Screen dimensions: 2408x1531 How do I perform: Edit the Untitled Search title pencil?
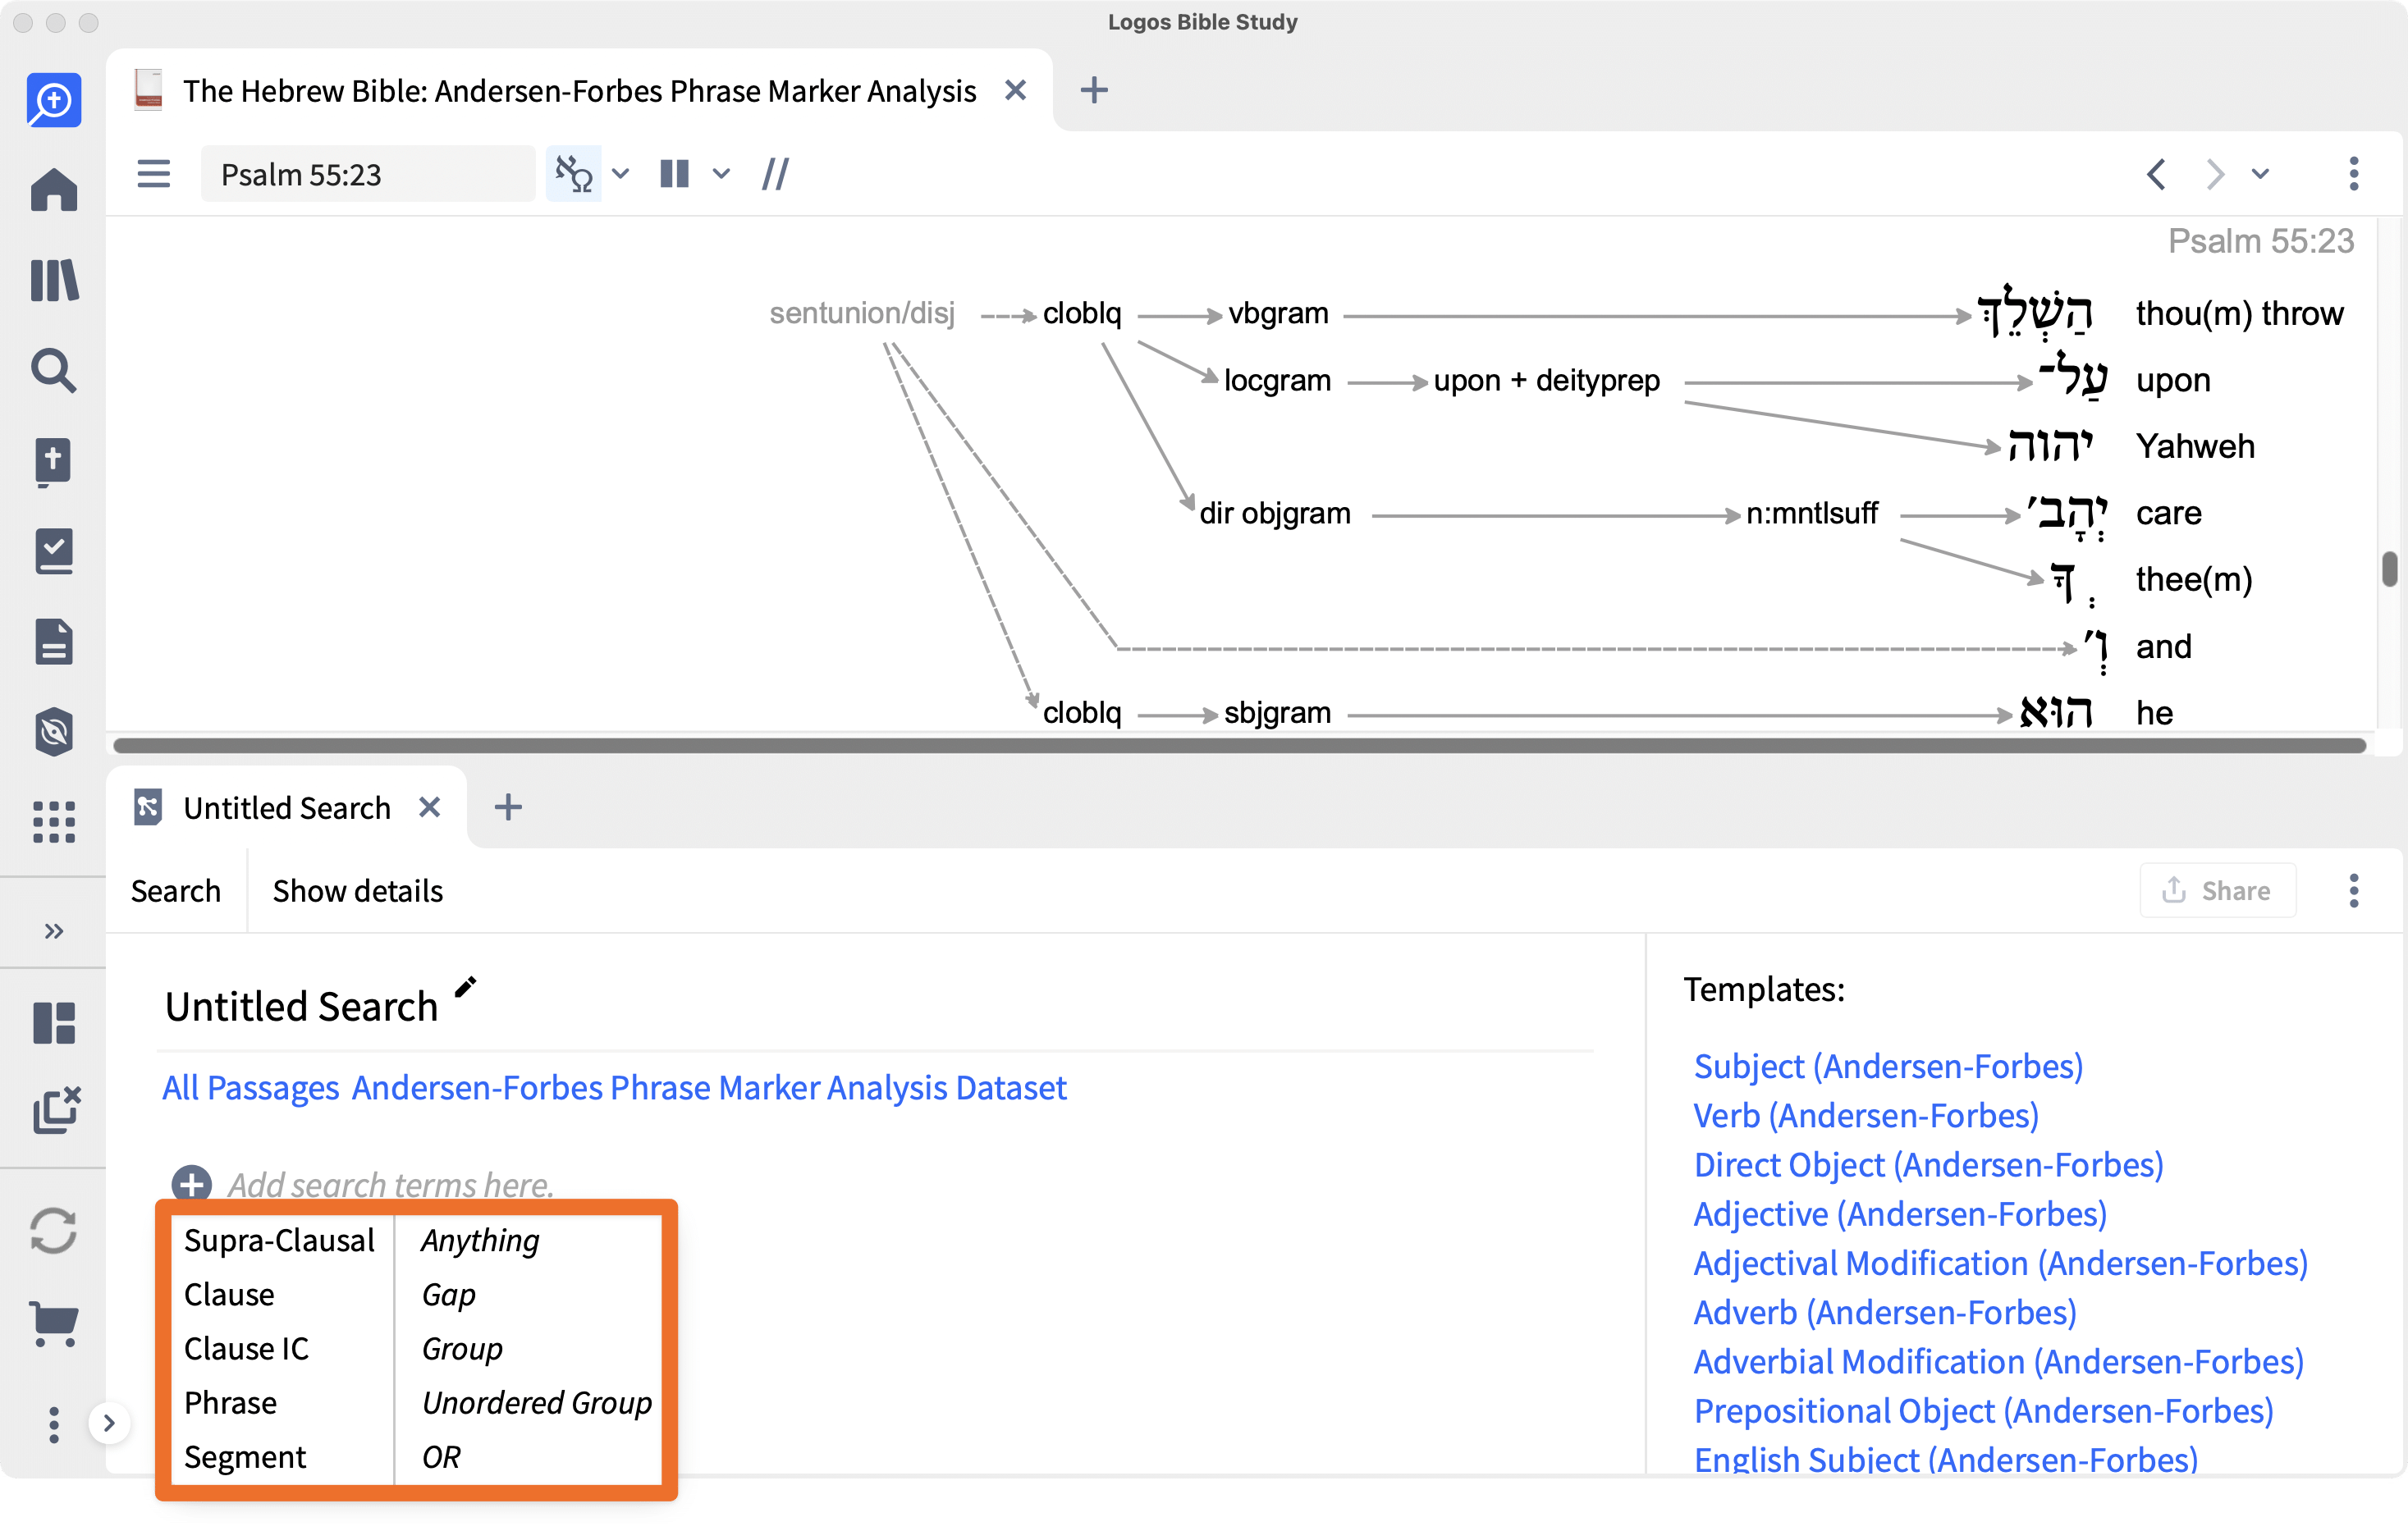click(465, 987)
